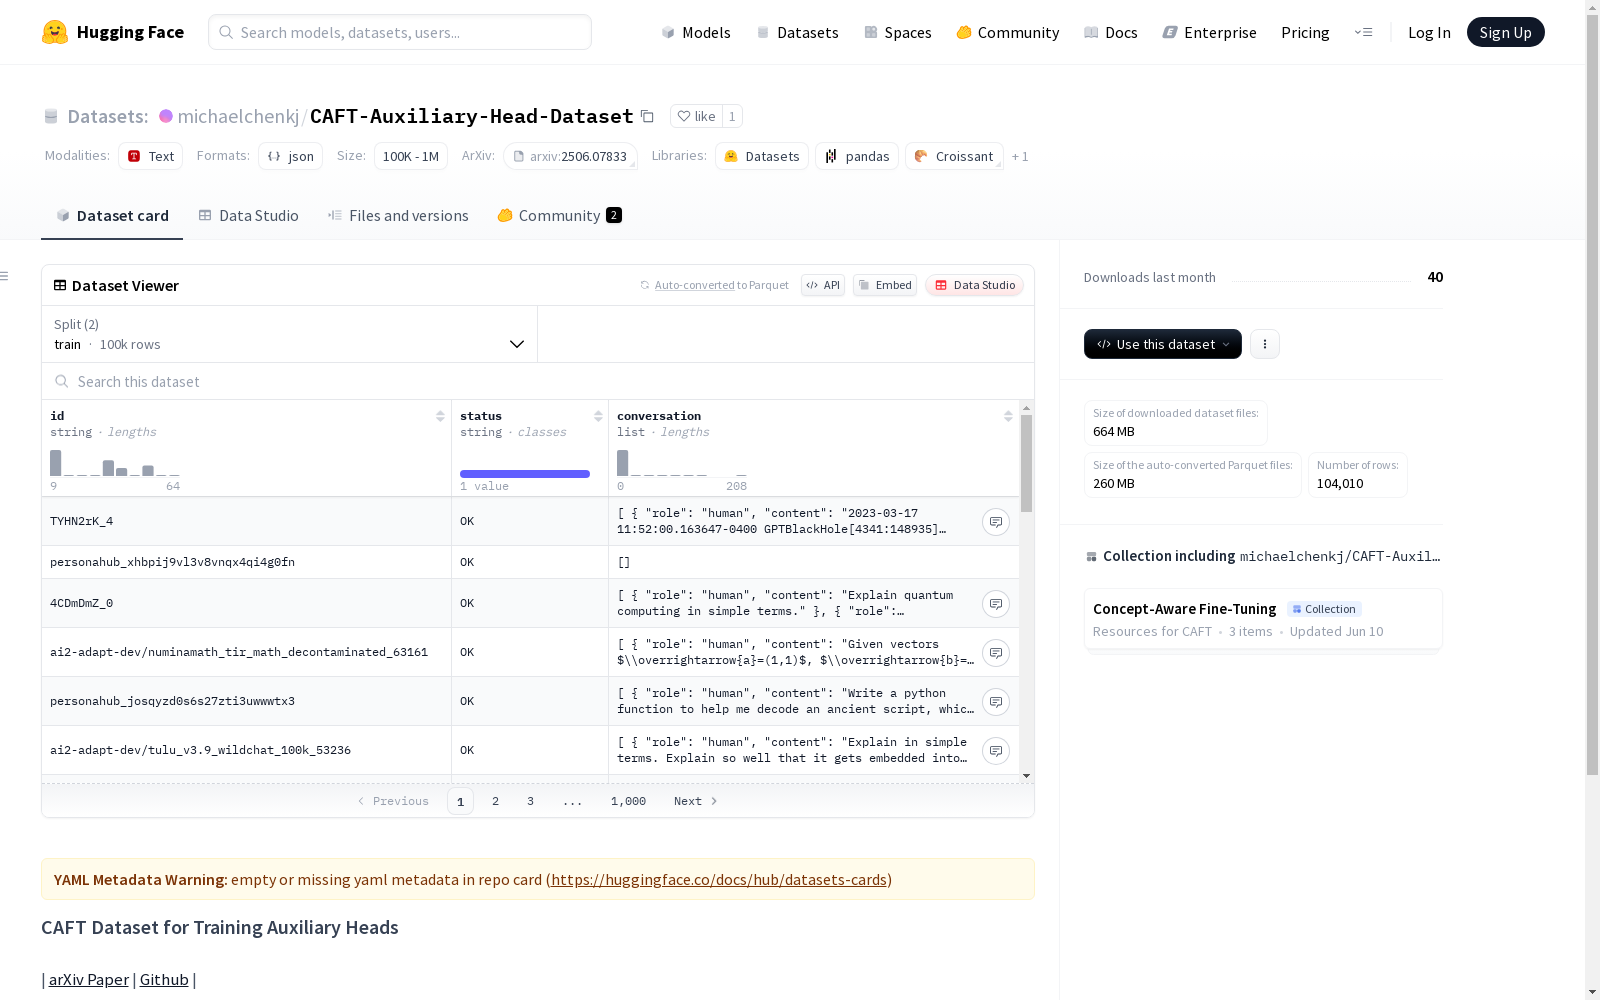
Task: Click the michaelchenkj avatar icon
Action: [x=166, y=116]
